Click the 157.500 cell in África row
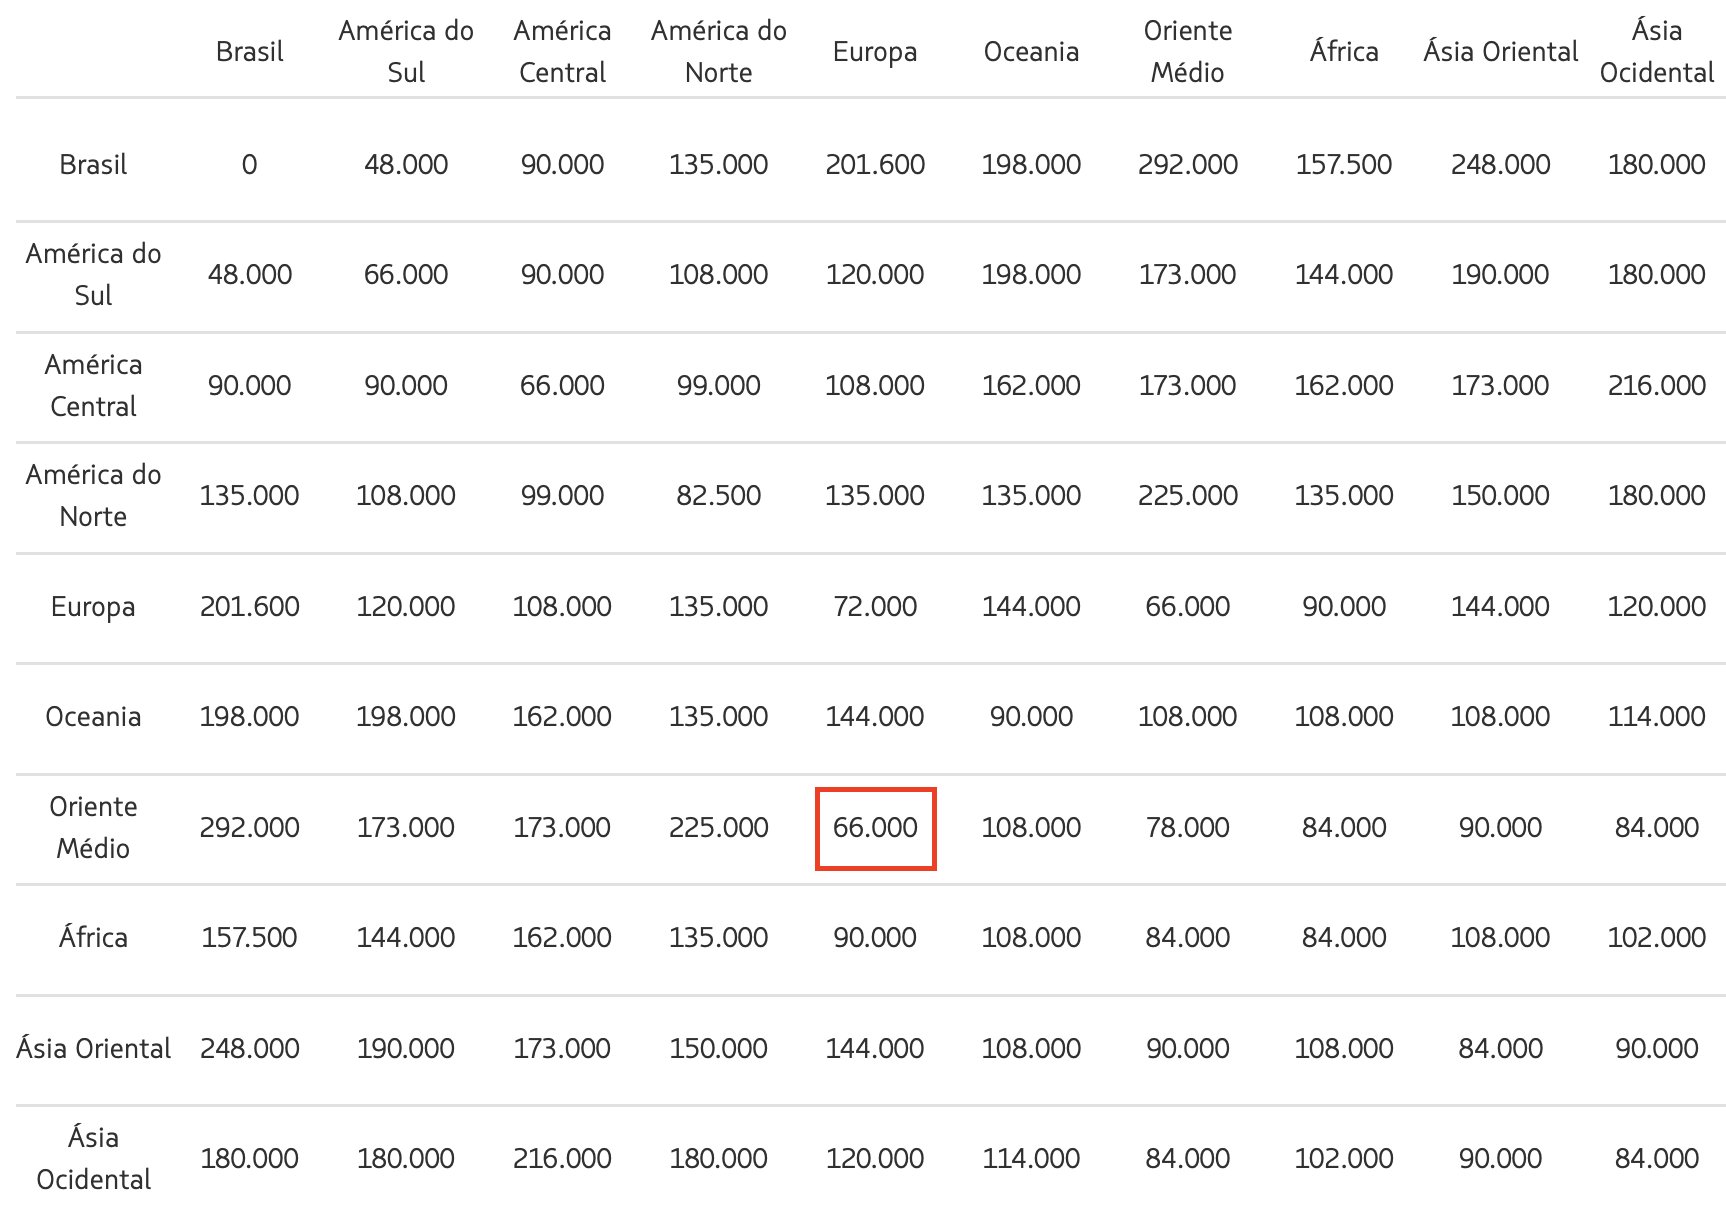1726x1210 pixels. coord(249,938)
